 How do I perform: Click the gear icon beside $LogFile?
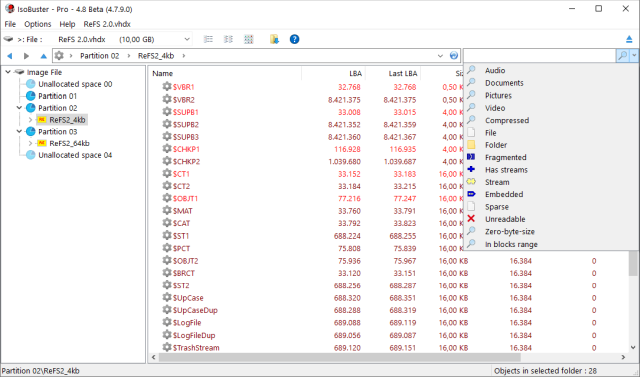click(167, 322)
